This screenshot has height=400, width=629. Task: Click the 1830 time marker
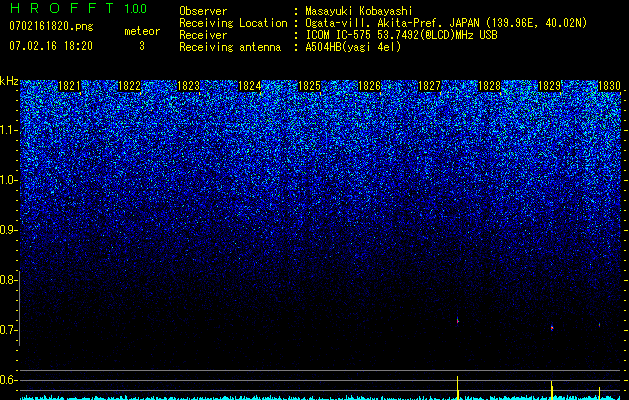[609, 86]
